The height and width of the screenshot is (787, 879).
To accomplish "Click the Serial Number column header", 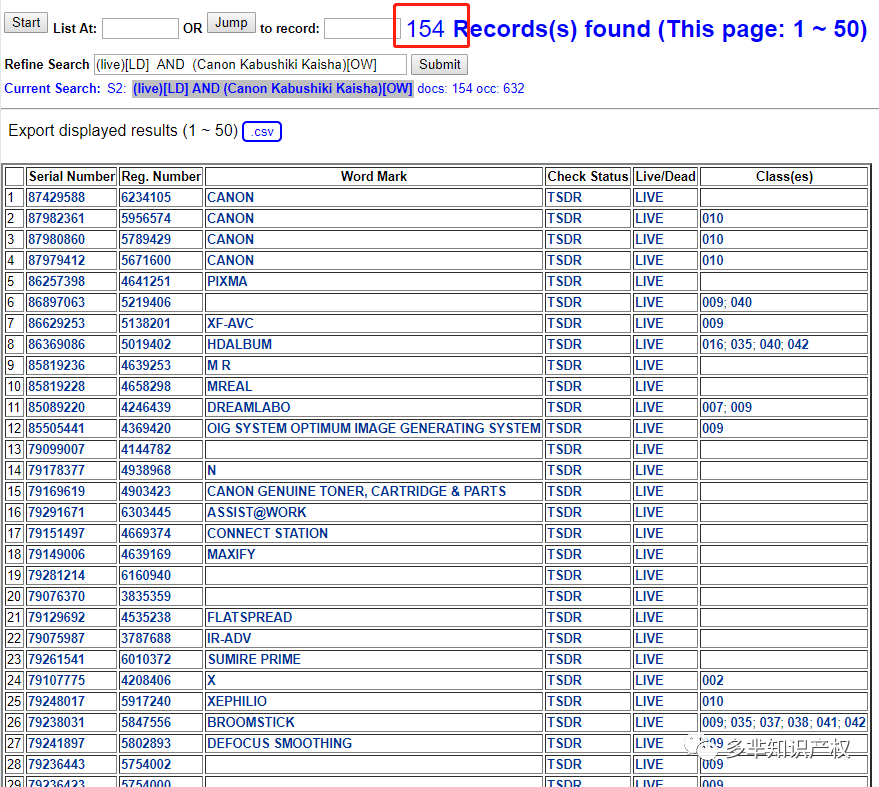I will [72, 177].
